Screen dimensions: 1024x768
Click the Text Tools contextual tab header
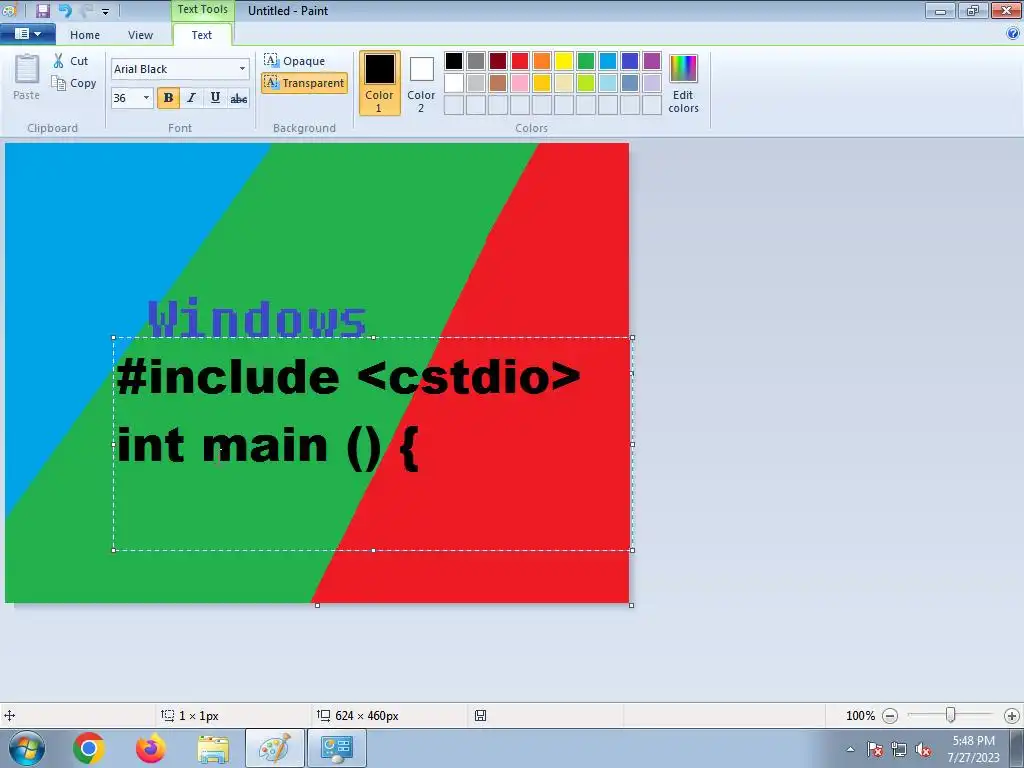202,10
